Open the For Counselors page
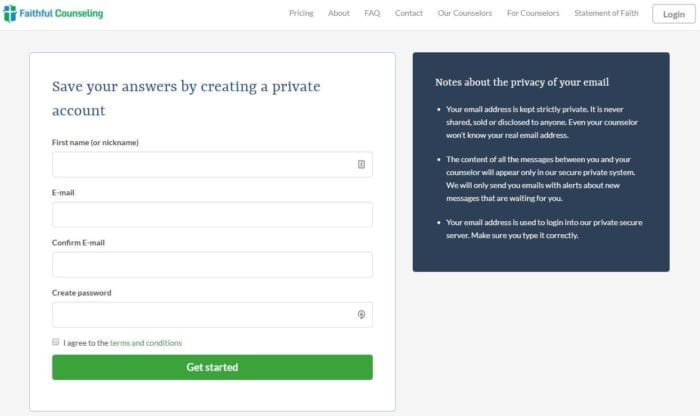The height and width of the screenshot is (416, 700). pyautogui.click(x=533, y=13)
